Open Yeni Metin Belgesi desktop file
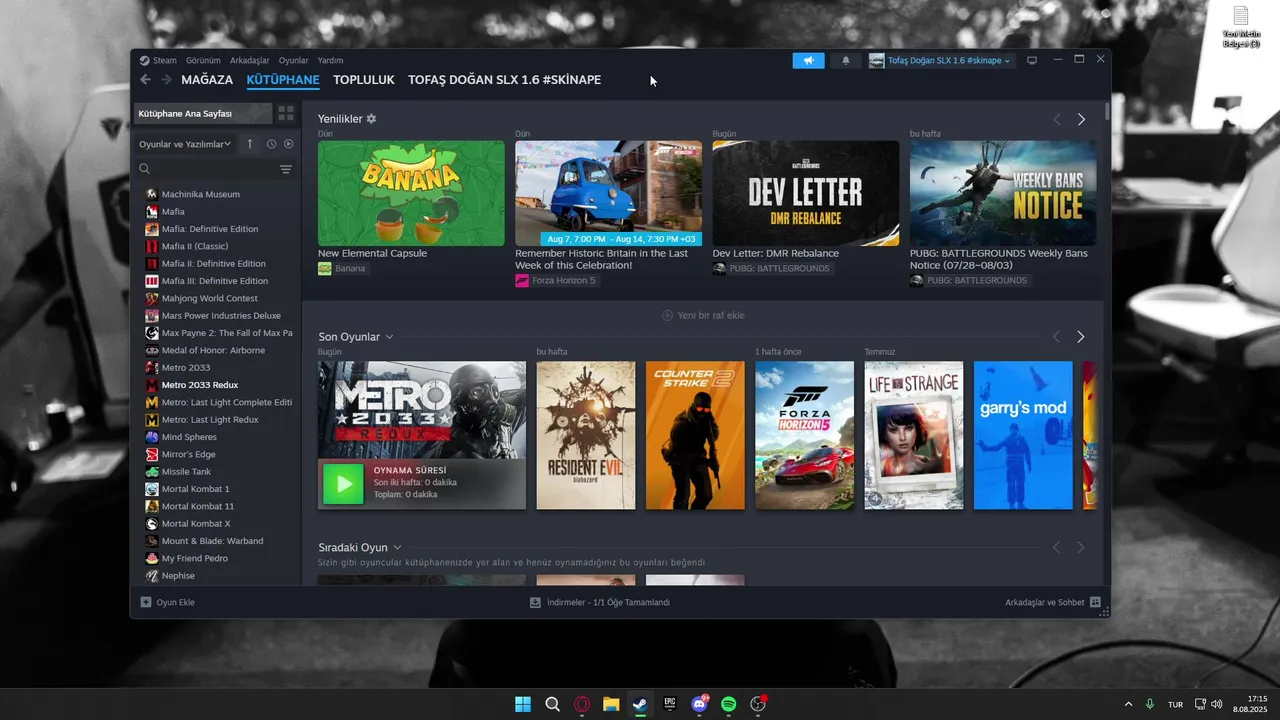This screenshot has width=1280, height=720. 1241,27
